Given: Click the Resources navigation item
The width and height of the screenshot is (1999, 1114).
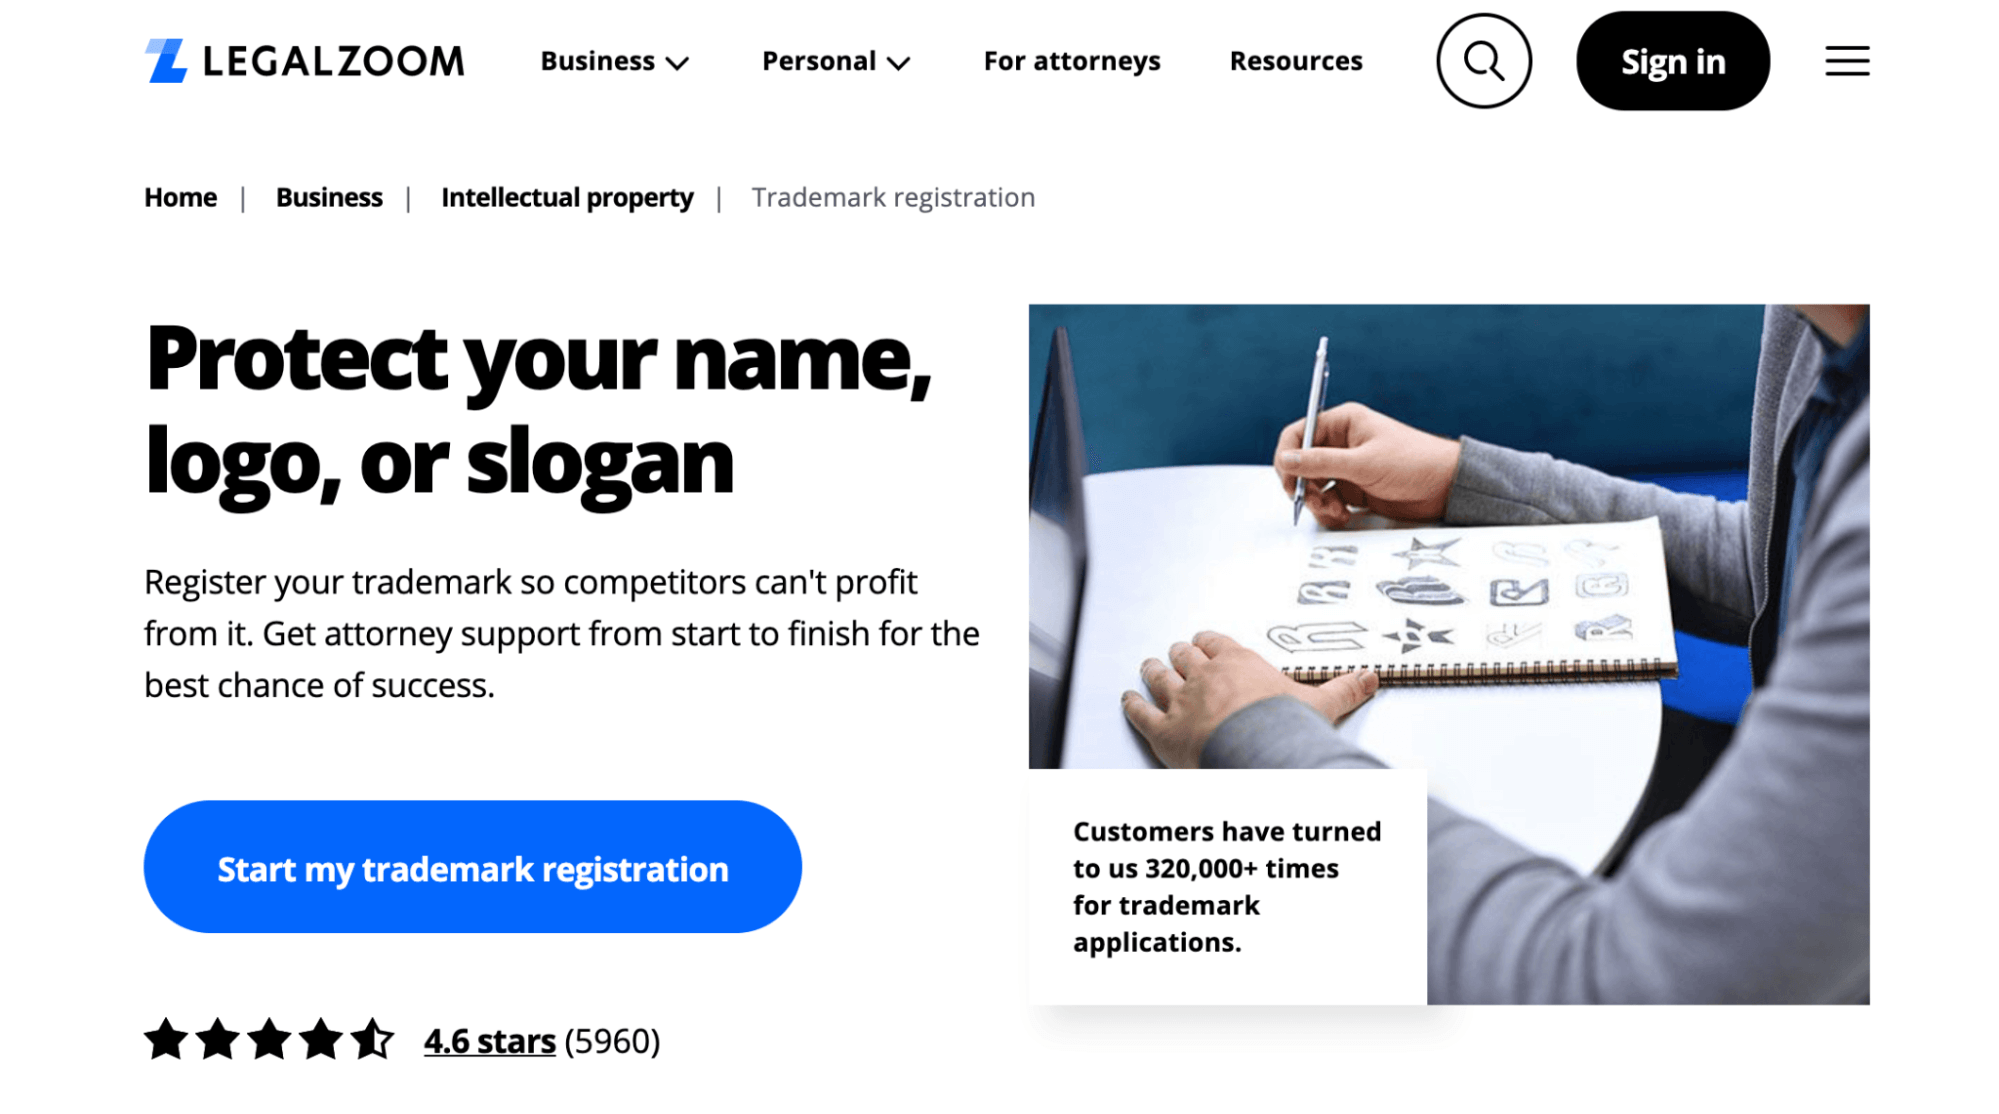Looking at the screenshot, I should click(x=1295, y=60).
